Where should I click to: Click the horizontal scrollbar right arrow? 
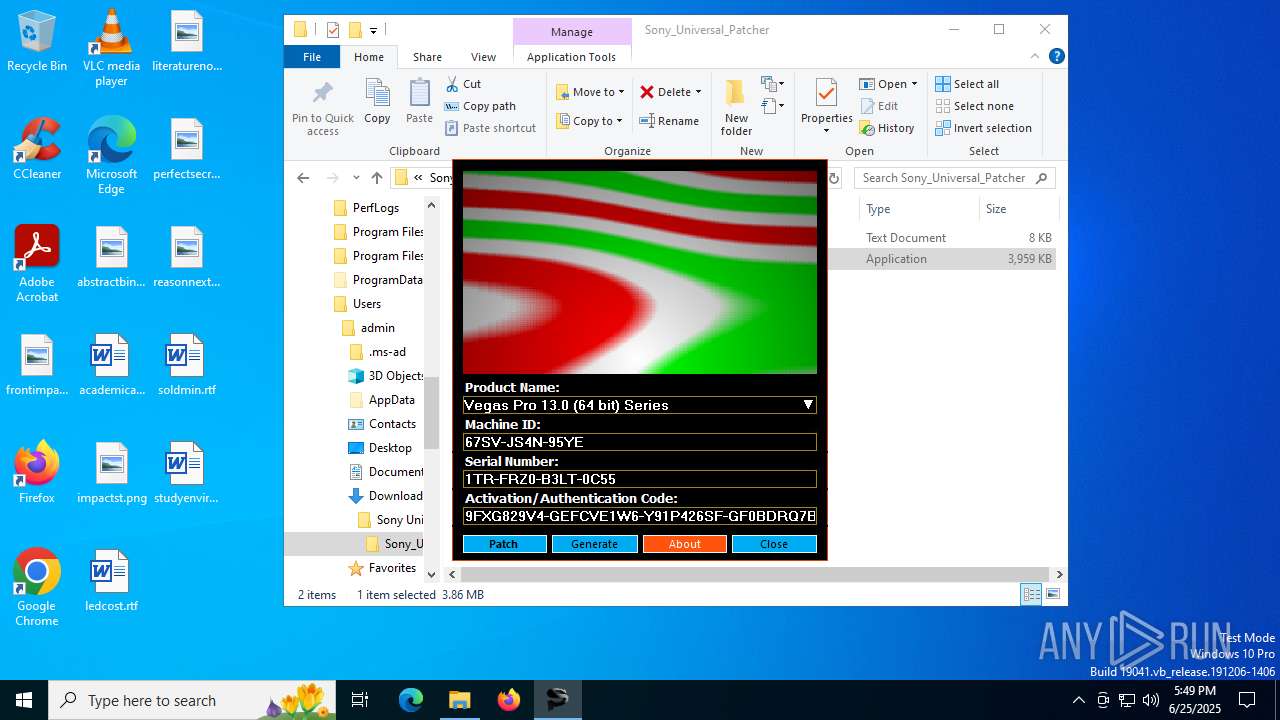coord(1059,575)
